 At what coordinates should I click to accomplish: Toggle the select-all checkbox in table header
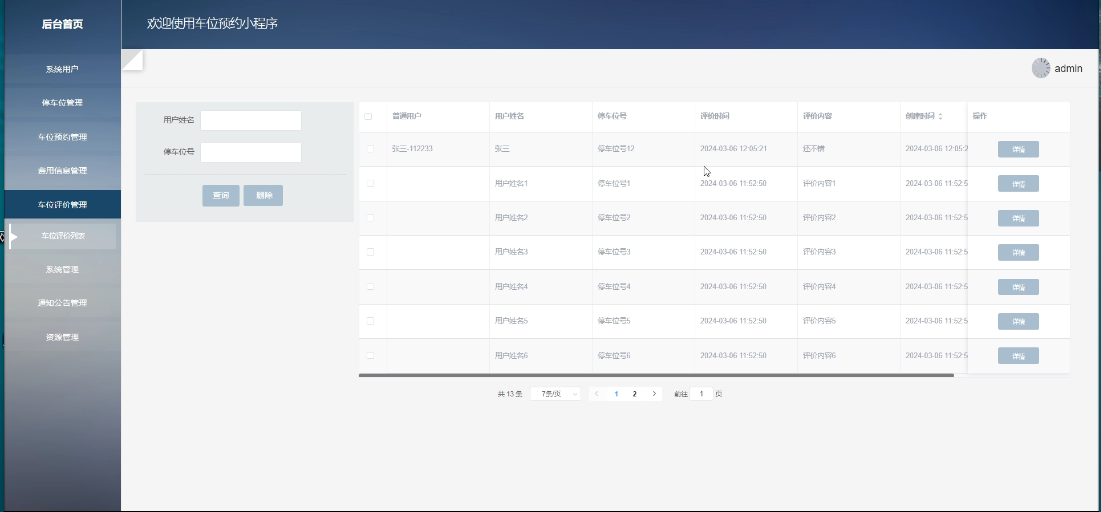[x=368, y=116]
